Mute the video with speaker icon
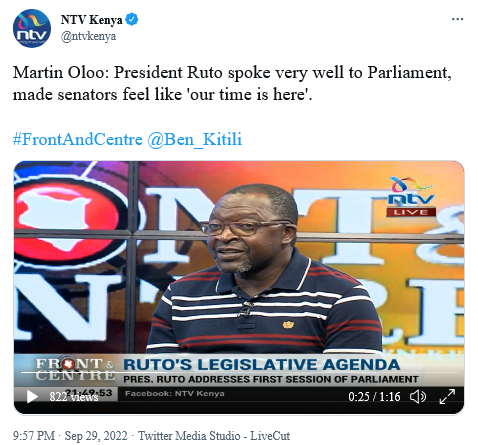 pos(418,397)
